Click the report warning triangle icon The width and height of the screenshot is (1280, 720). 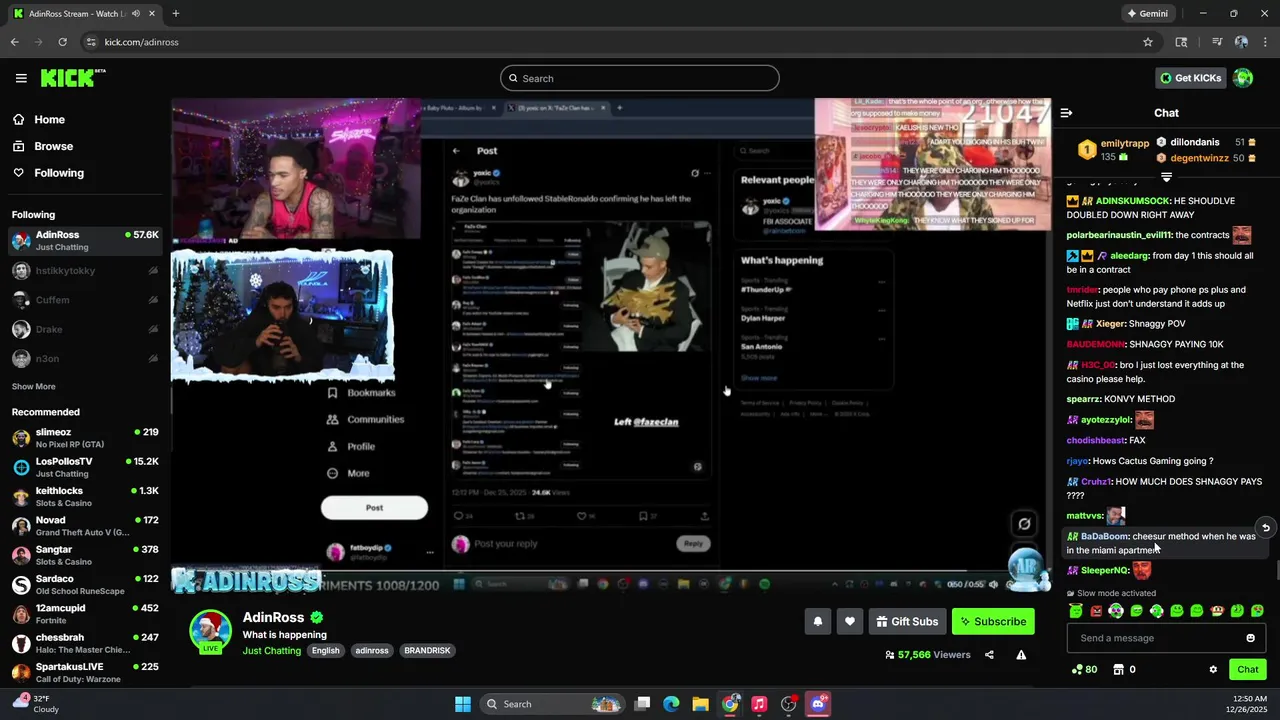[x=1021, y=655]
